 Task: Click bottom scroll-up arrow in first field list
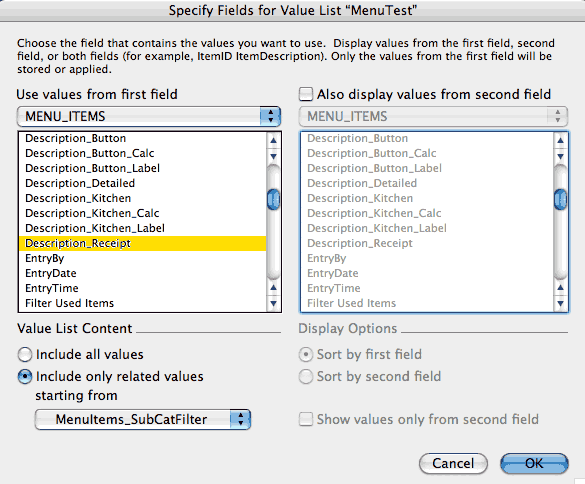point(273,288)
